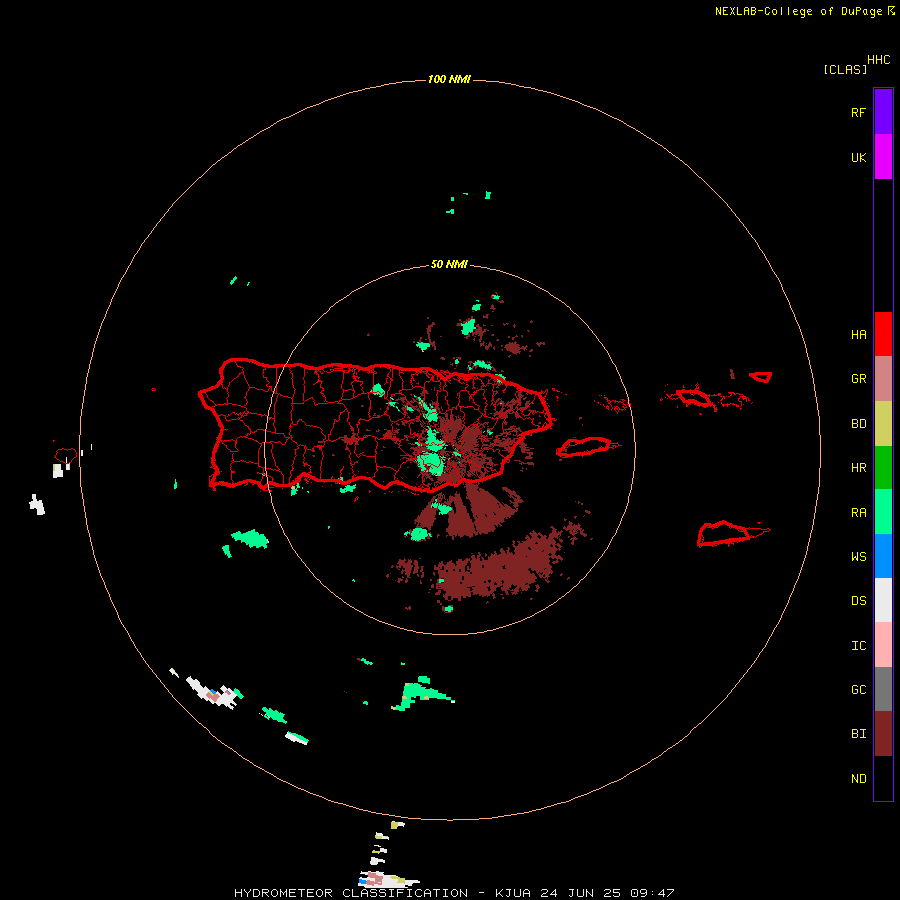Click the 'WS' legend label
The height and width of the screenshot is (900, 900).
pos(858,557)
